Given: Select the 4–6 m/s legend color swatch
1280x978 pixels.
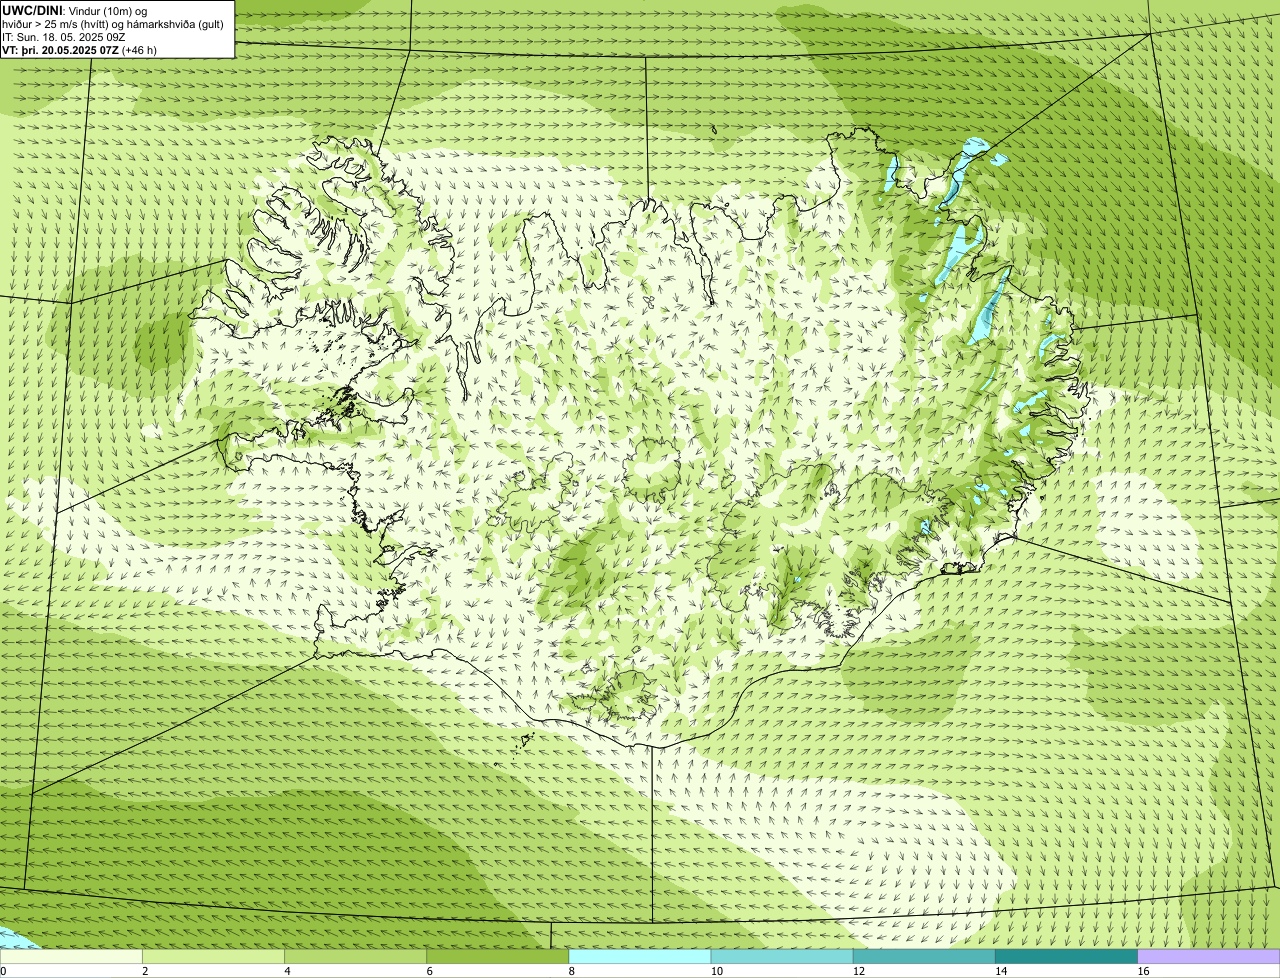Looking at the screenshot, I should click(x=356, y=957).
